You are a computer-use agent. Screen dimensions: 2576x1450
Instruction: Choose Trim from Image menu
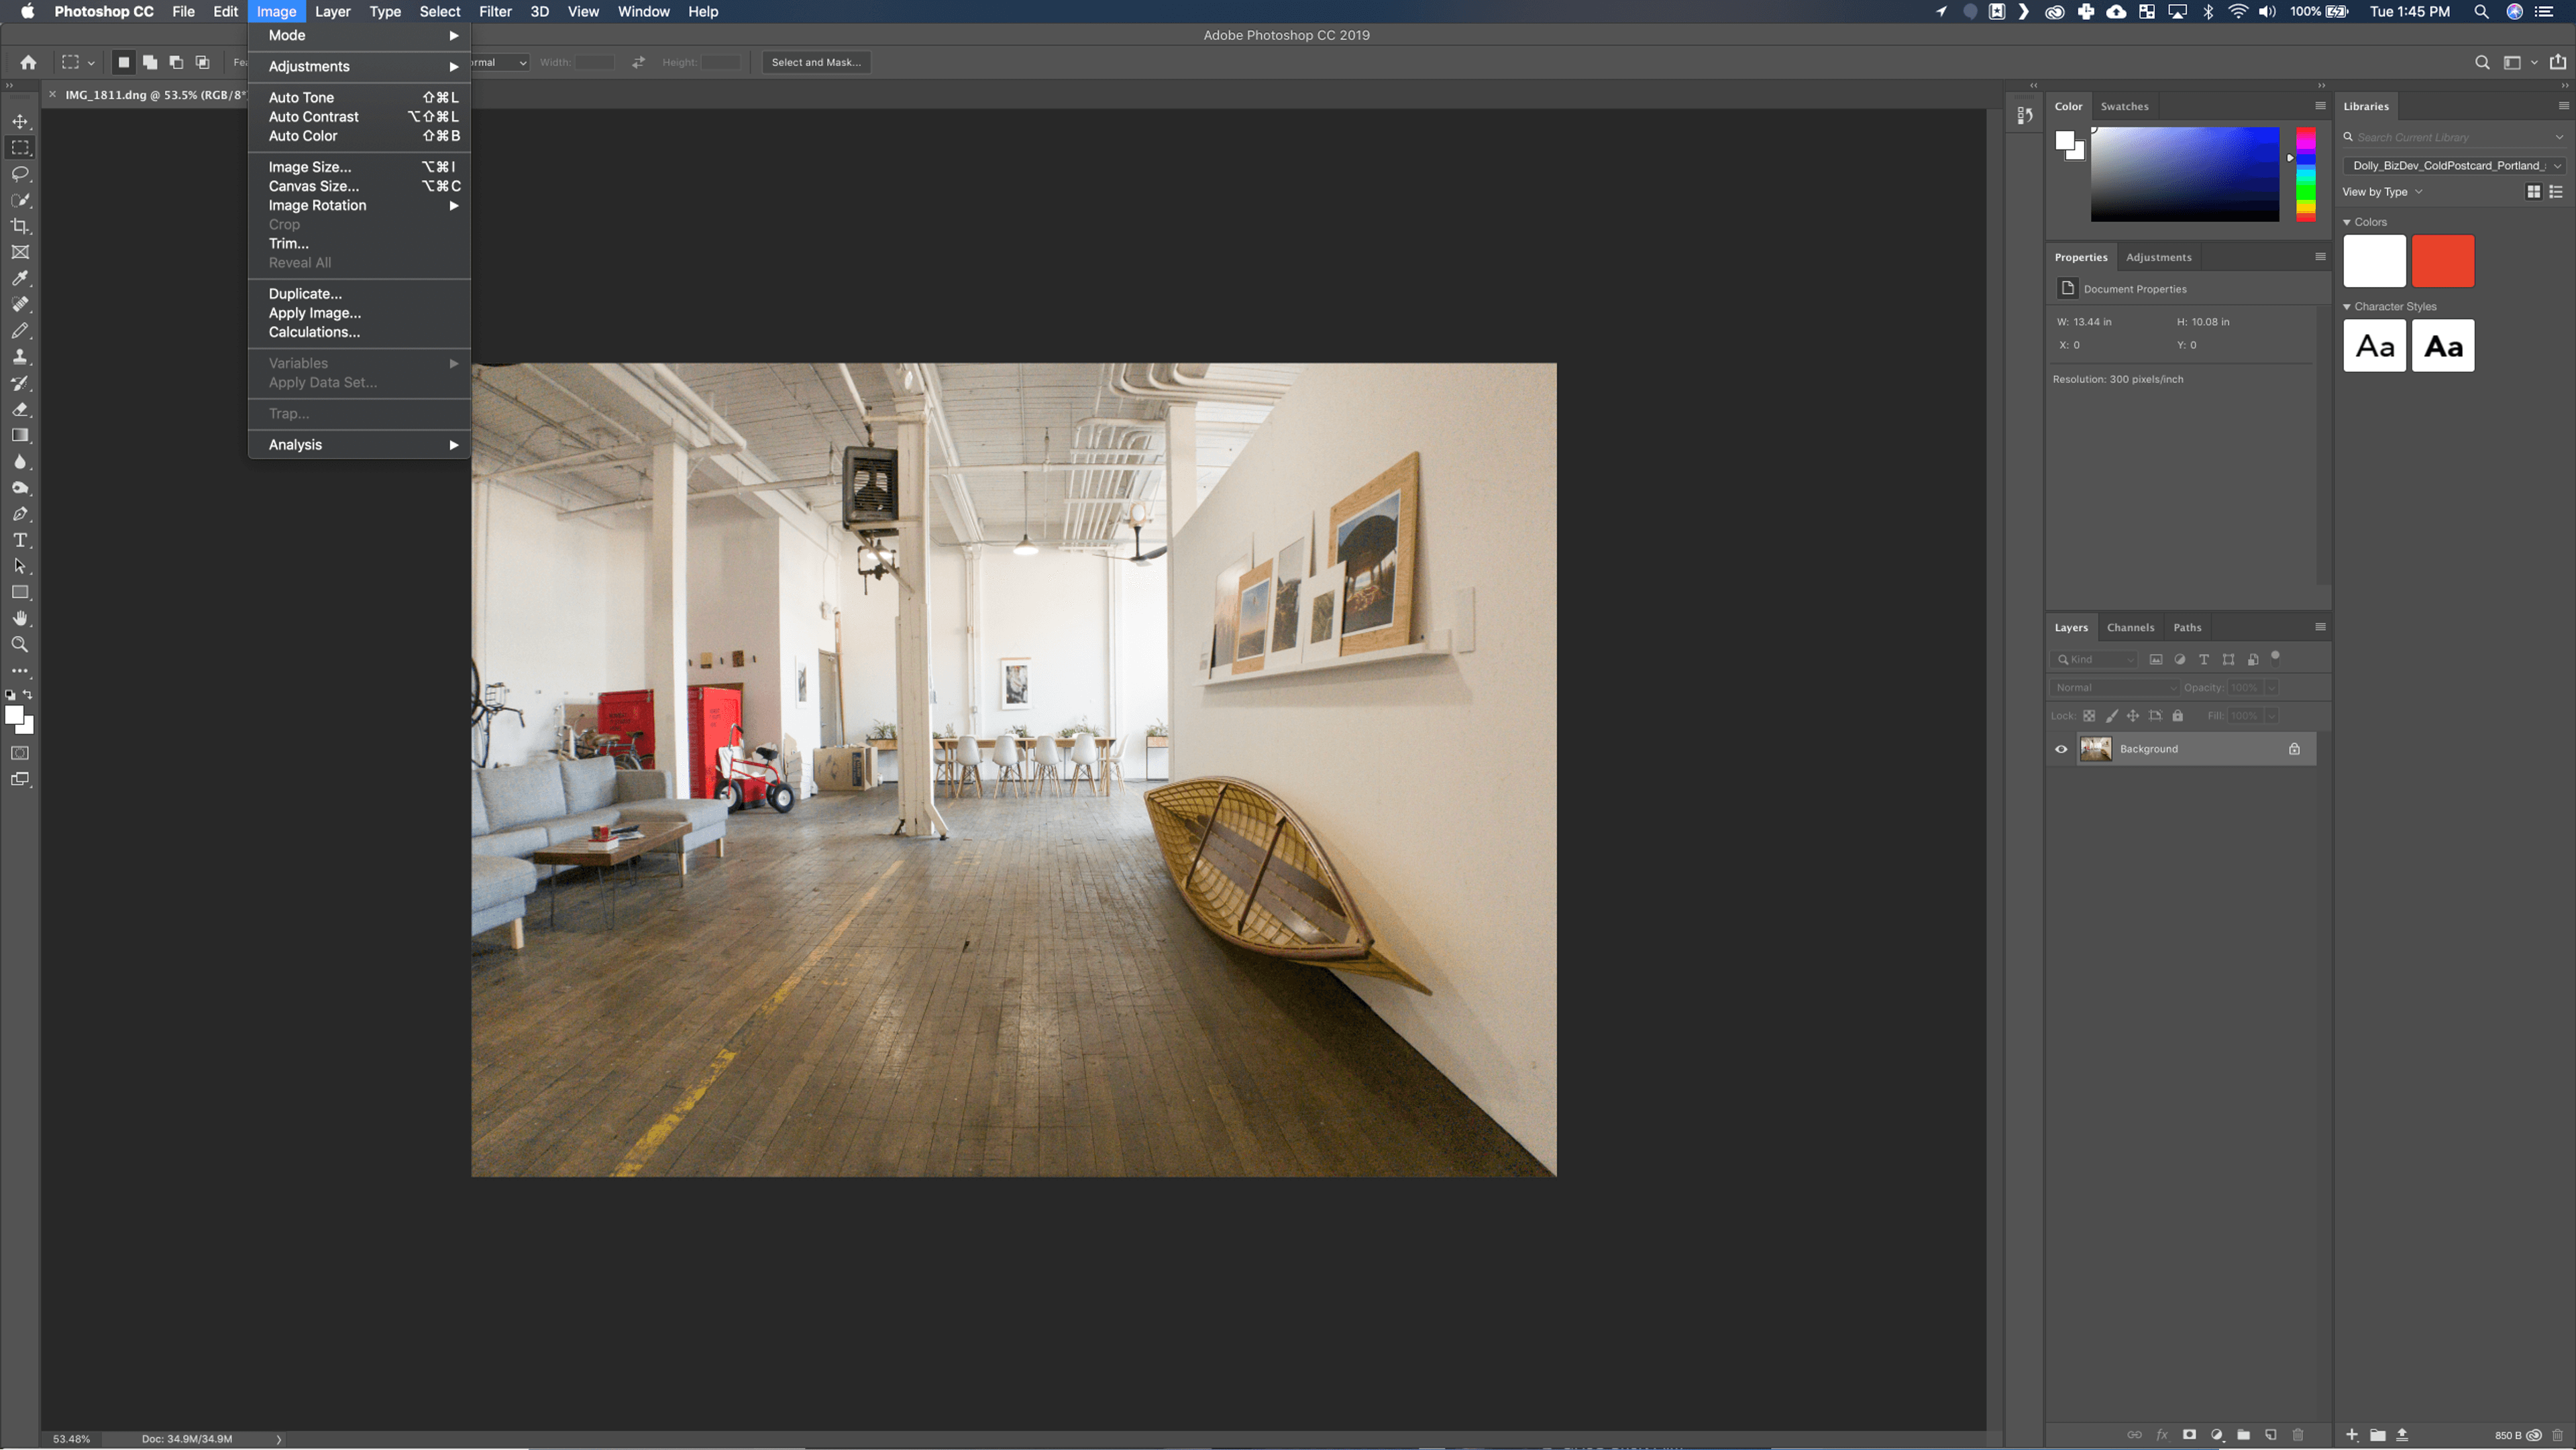pos(359,244)
